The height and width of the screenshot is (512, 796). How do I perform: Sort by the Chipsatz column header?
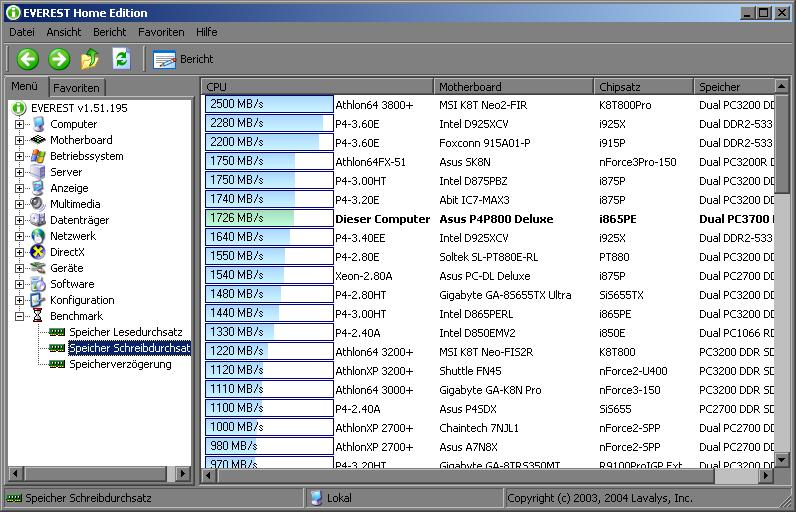pos(643,87)
